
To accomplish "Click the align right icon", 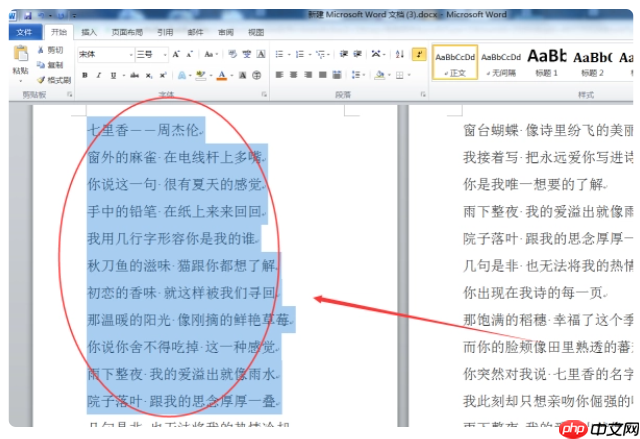I will click(308, 75).
